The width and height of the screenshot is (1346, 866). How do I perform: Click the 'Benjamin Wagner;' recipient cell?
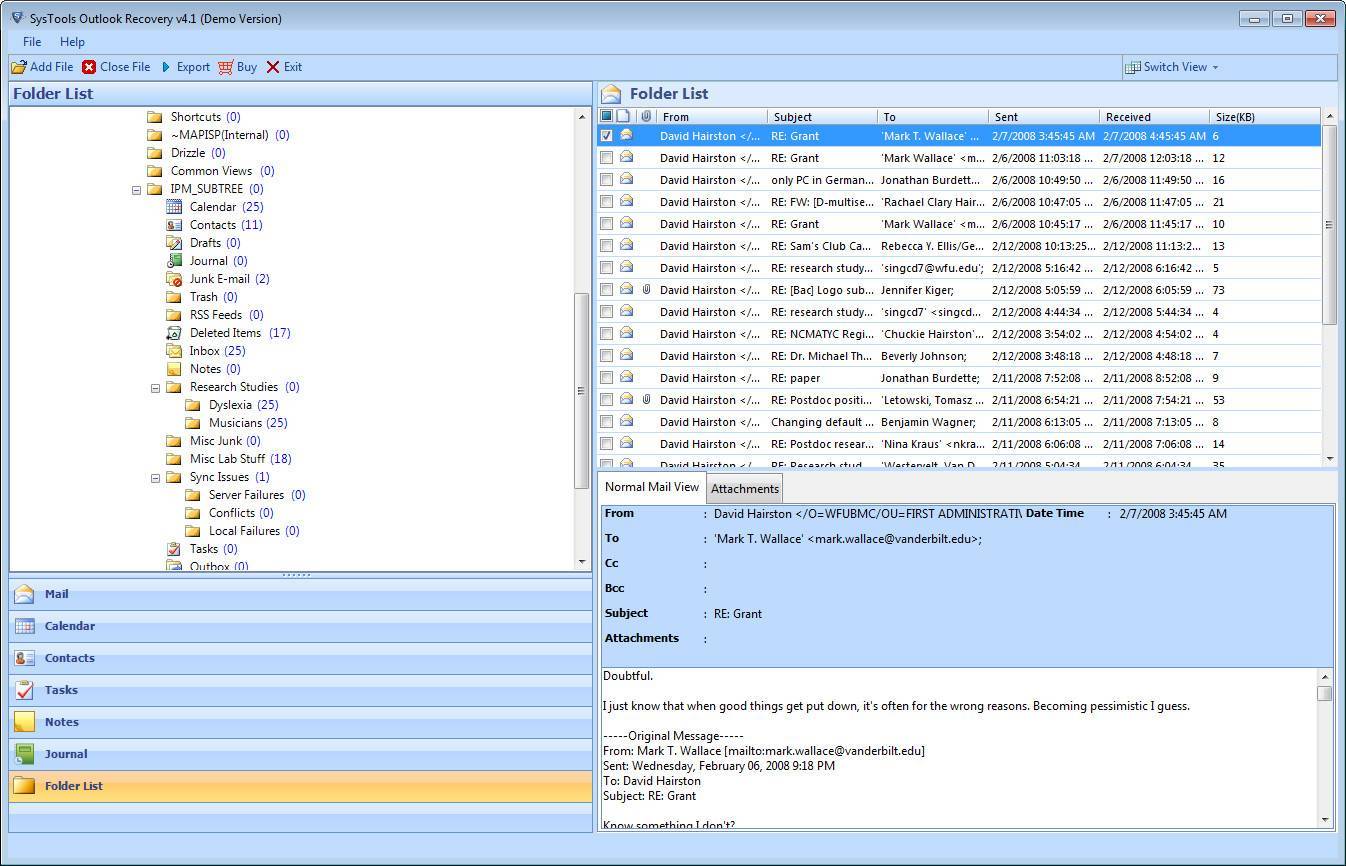click(x=928, y=422)
